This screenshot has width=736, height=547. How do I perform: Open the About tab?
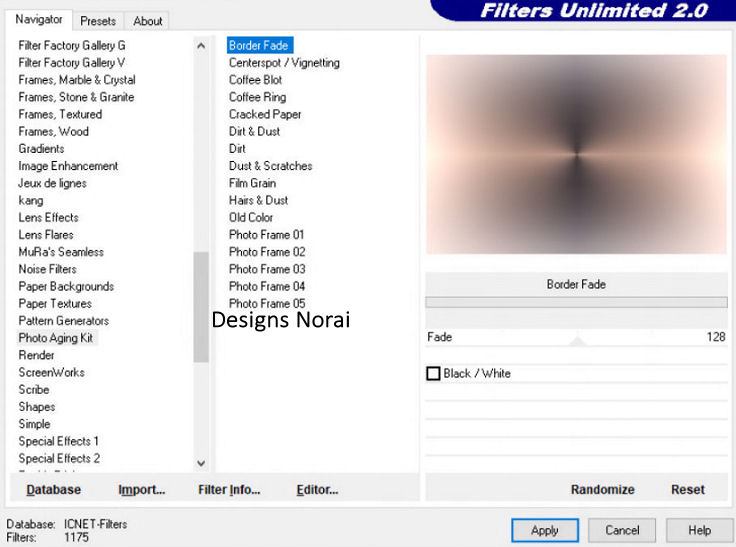pyautogui.click(x=147, y=21)
